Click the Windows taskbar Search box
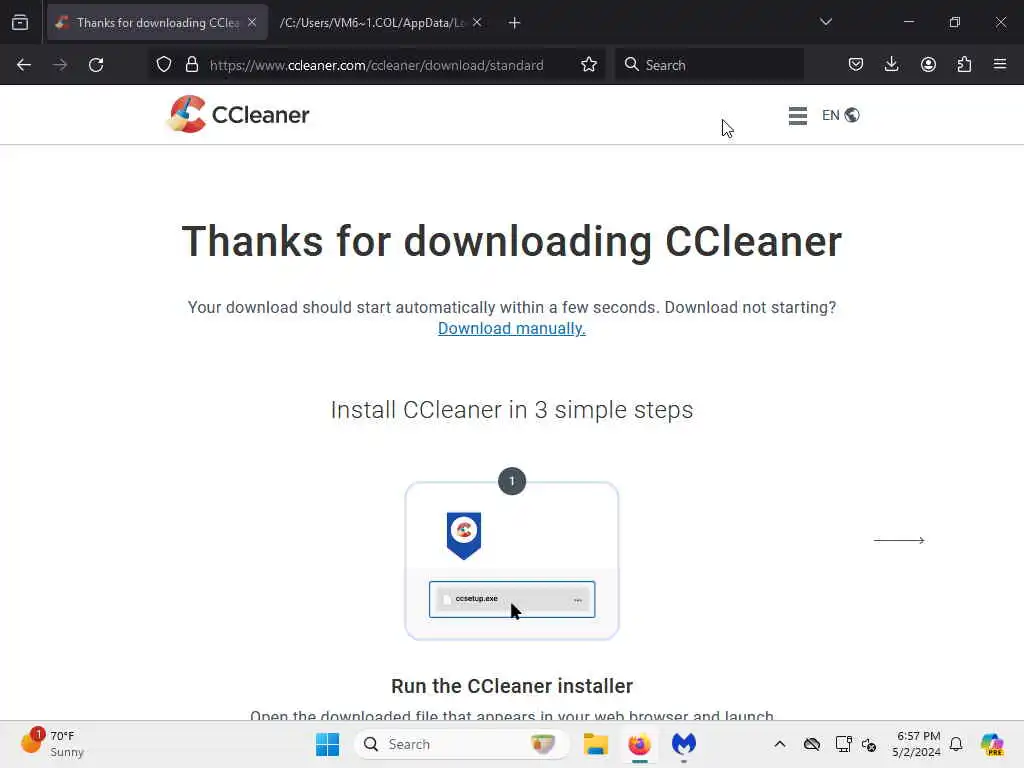This screenshot has height=768, width=1024. [x=461, y=744]
